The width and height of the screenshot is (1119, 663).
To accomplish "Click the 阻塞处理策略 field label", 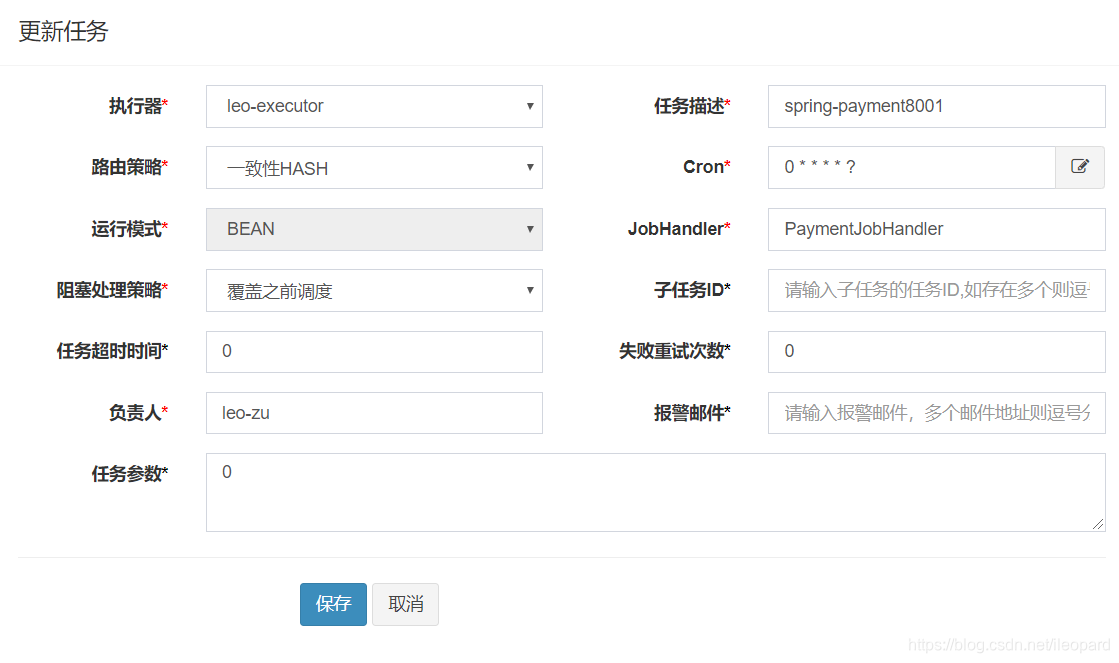I will coord(113,290).
